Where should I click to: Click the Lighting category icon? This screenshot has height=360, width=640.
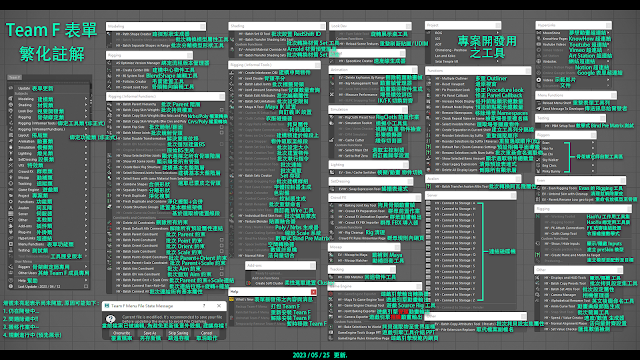click(x=11, y=153)
